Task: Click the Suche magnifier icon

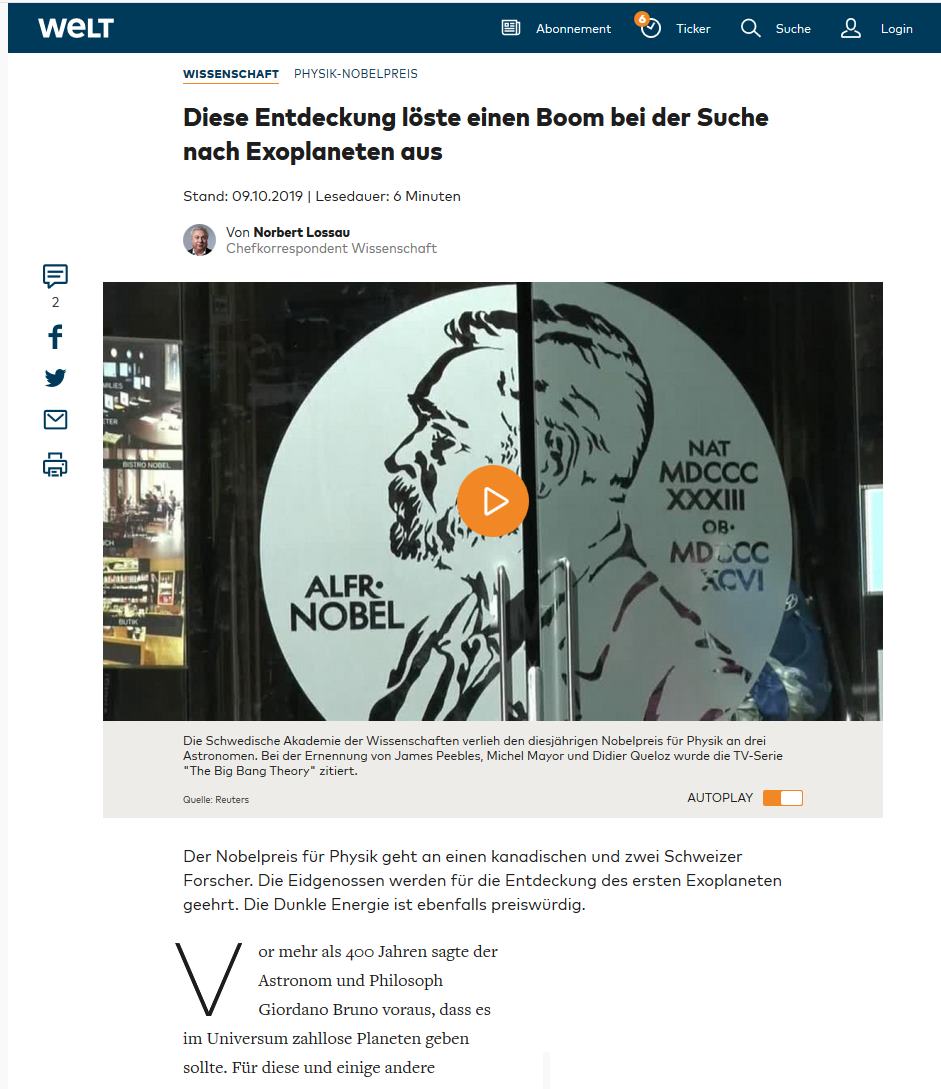Action: tap(750, 28)
